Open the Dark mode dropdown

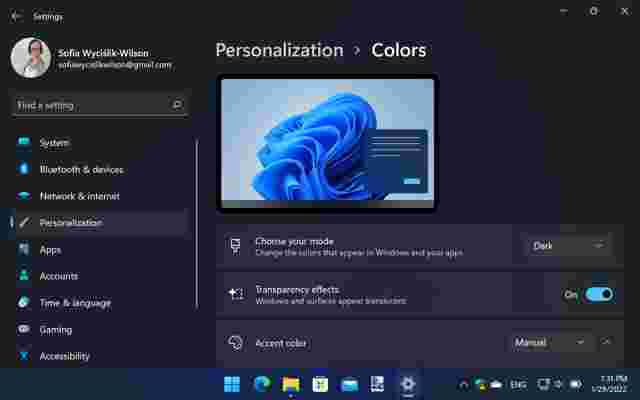coord(567,246)
